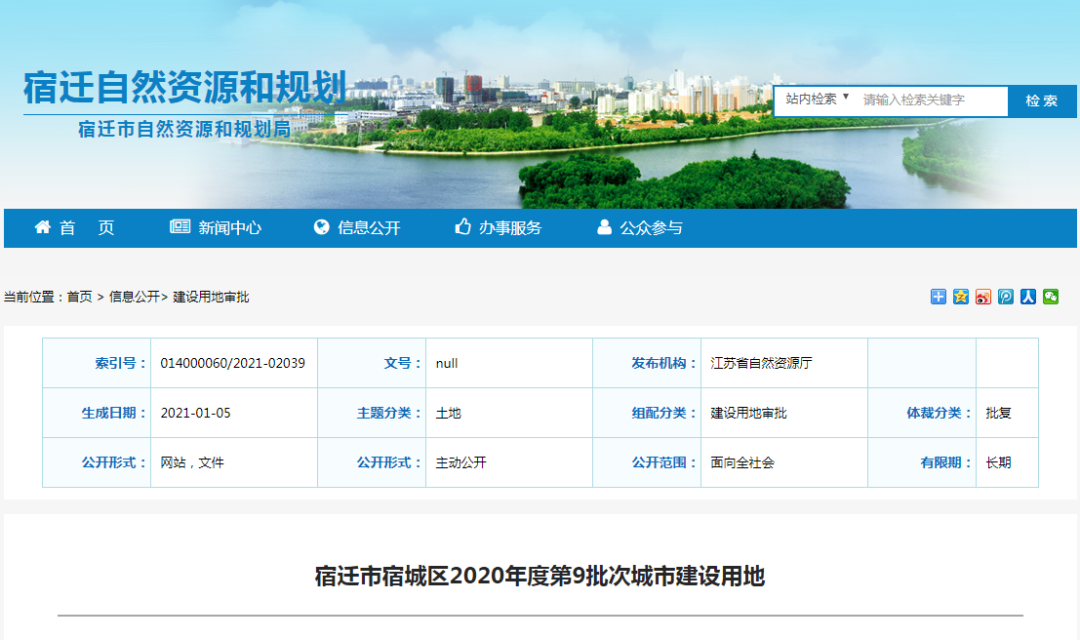Select the value 网站，文件
The height and width of the screenshot is (640, 1080).
(x=192, y=463)
